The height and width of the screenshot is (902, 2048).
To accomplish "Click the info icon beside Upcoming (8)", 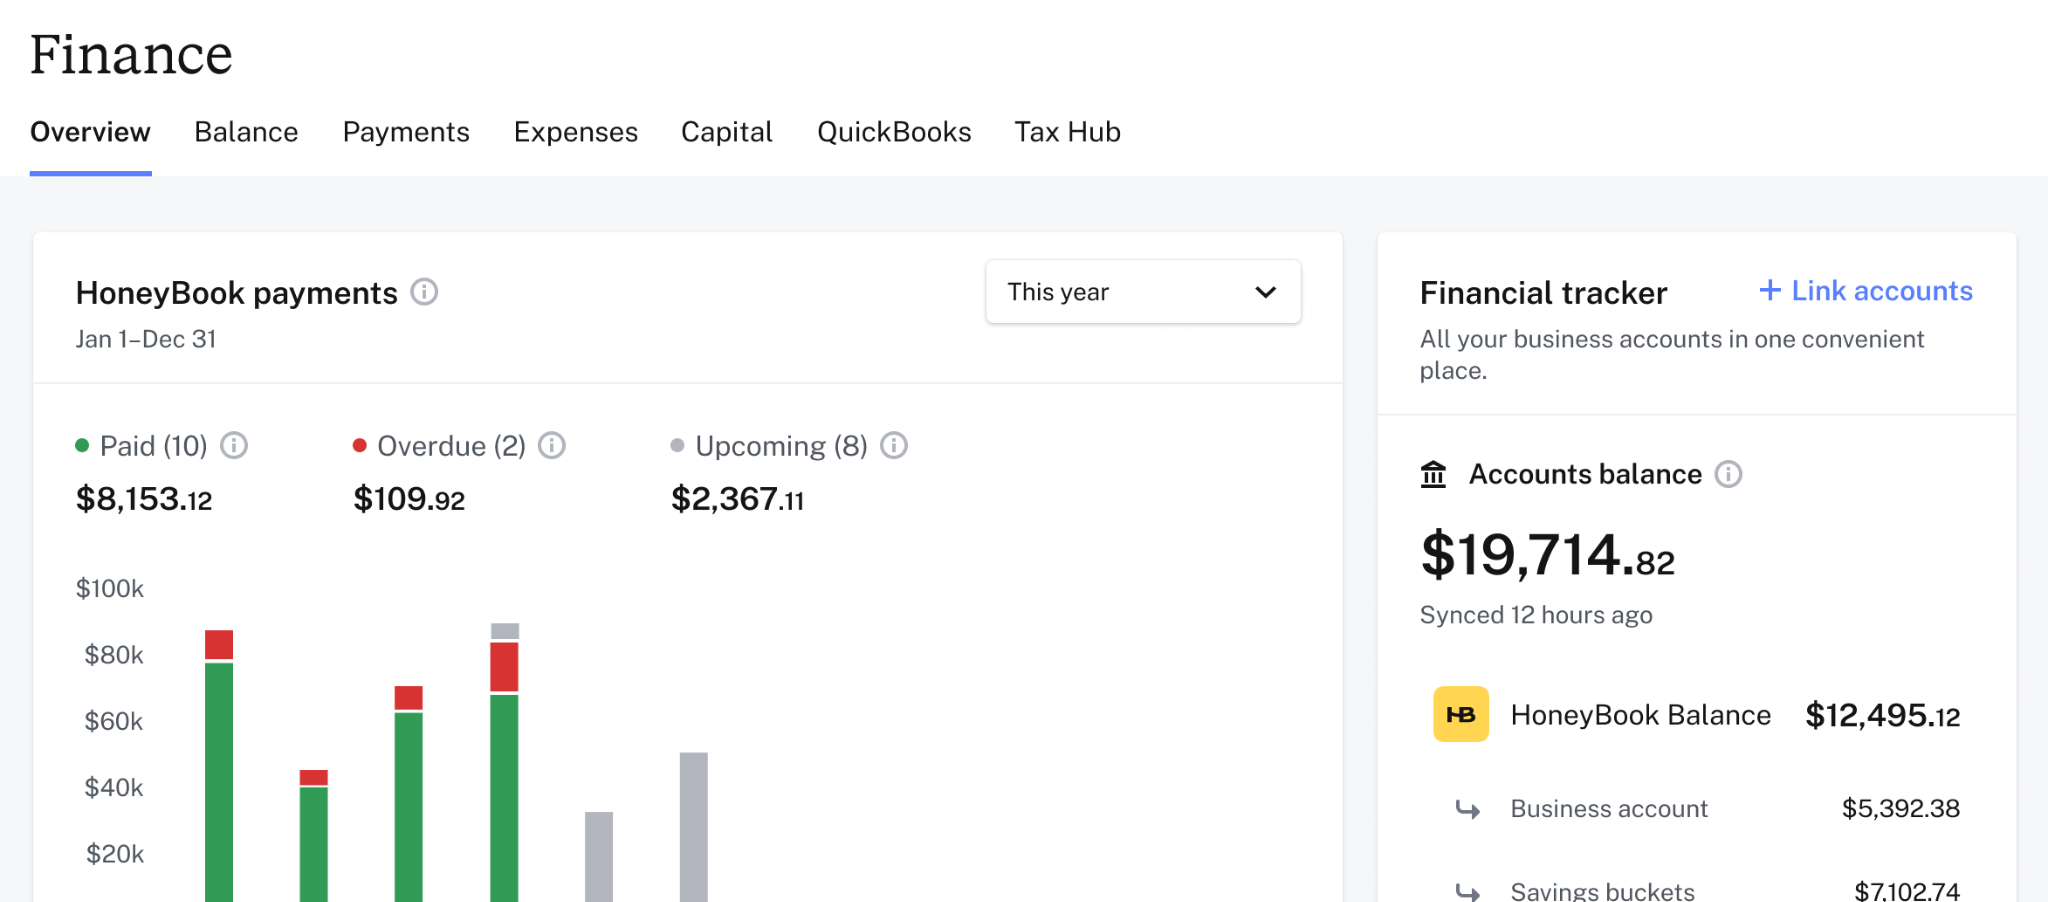I will [x=894, y=445].
